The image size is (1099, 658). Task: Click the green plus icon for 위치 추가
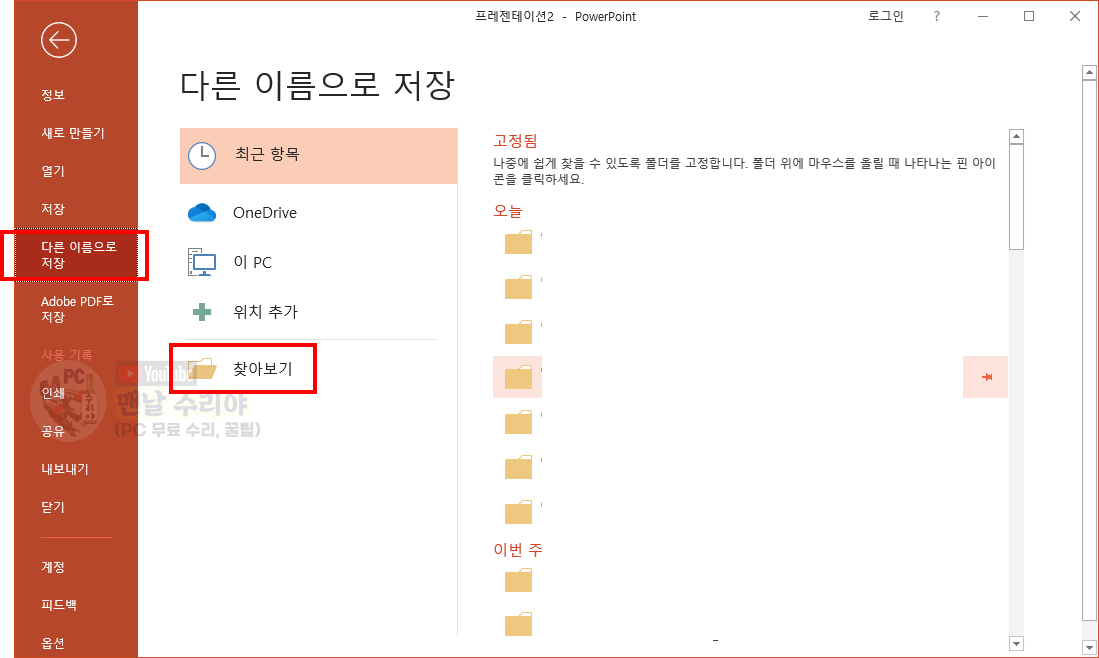point(202,312)
